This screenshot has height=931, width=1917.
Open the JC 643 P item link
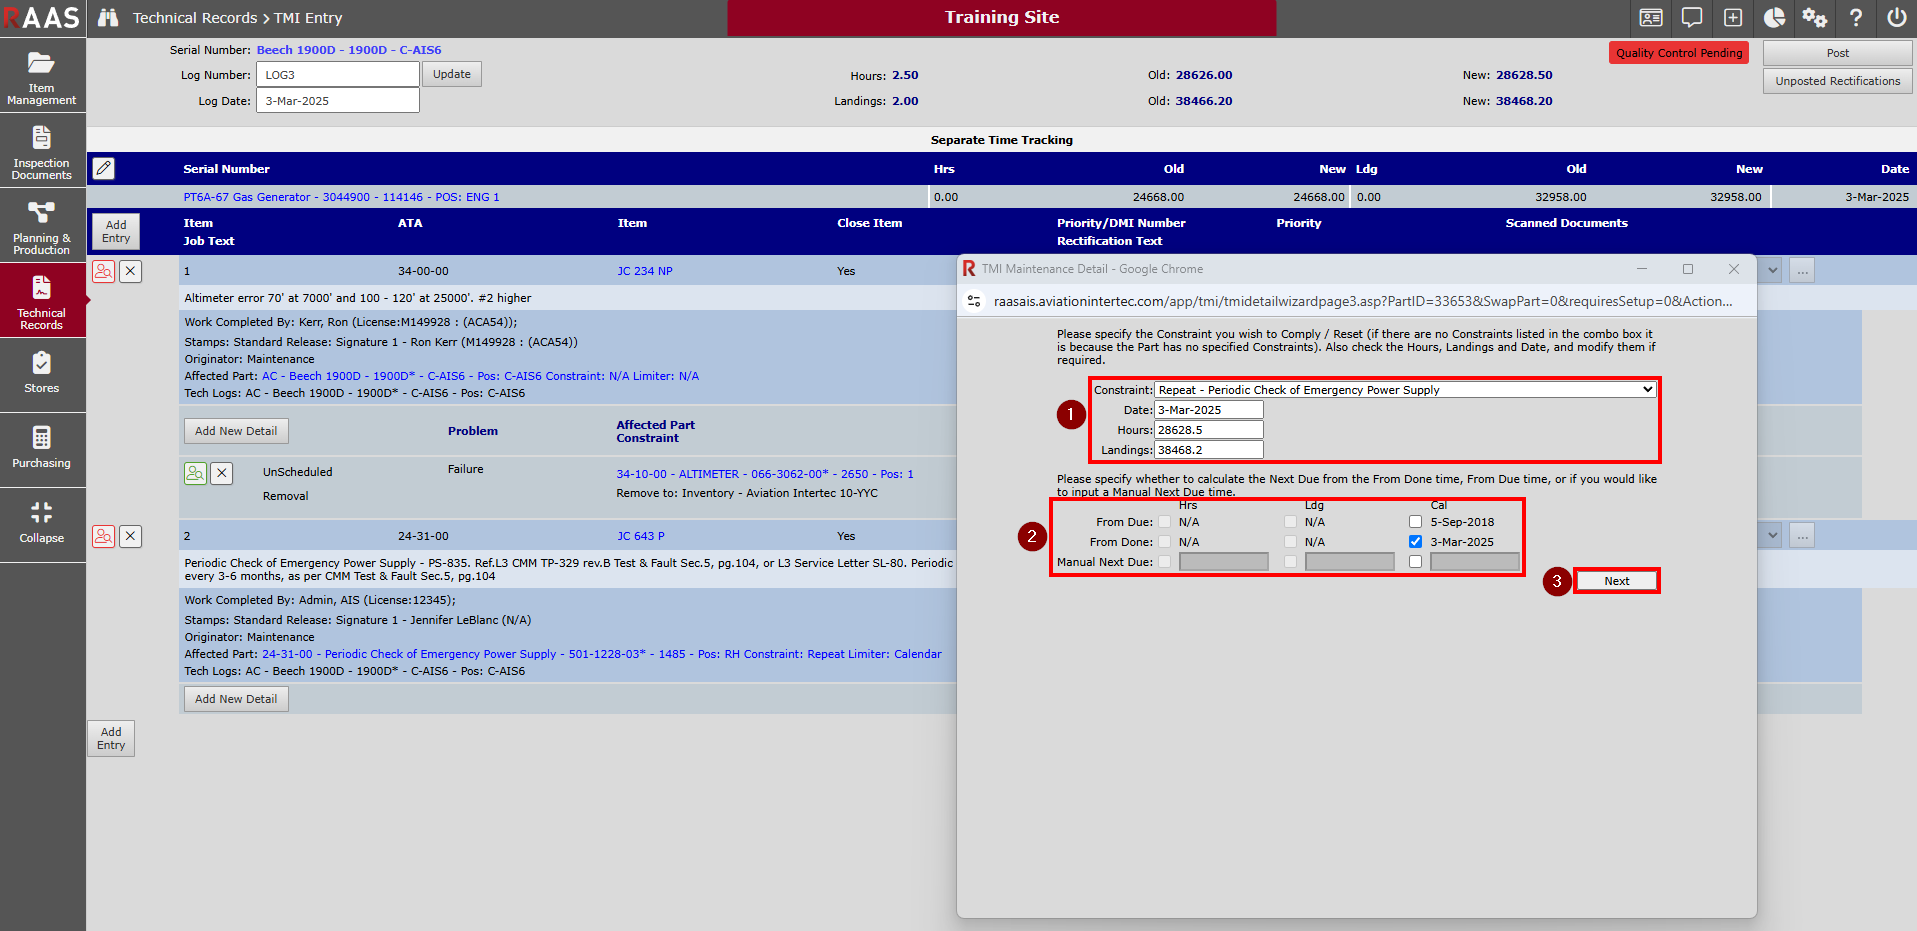[x=640, y=536]
